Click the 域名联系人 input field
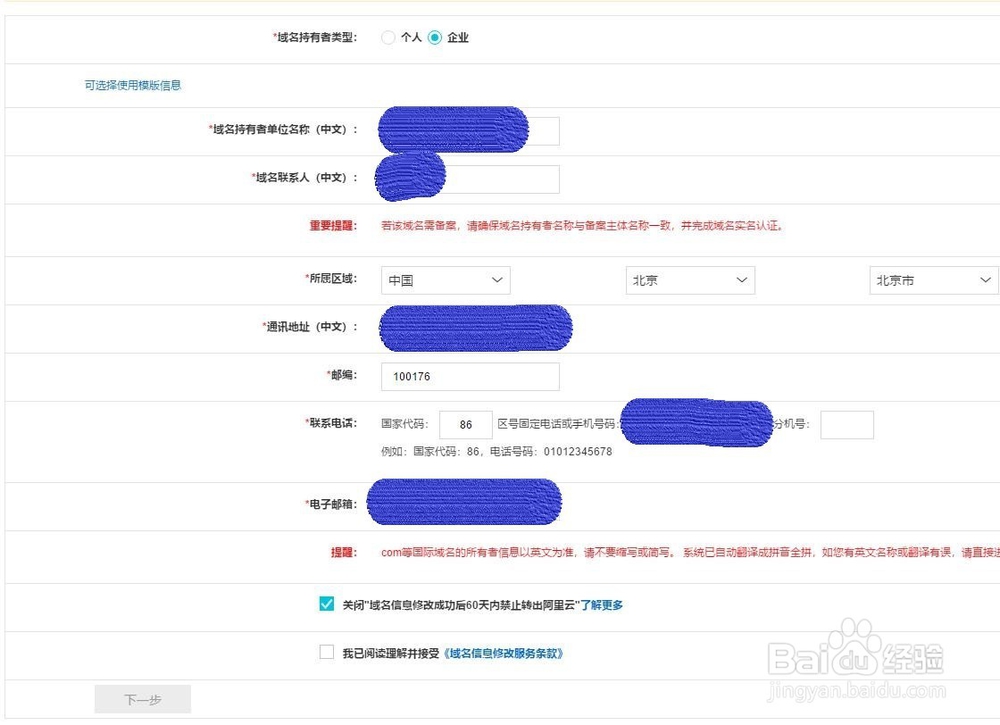The image size is (1000, 725). tap(470, 179)
